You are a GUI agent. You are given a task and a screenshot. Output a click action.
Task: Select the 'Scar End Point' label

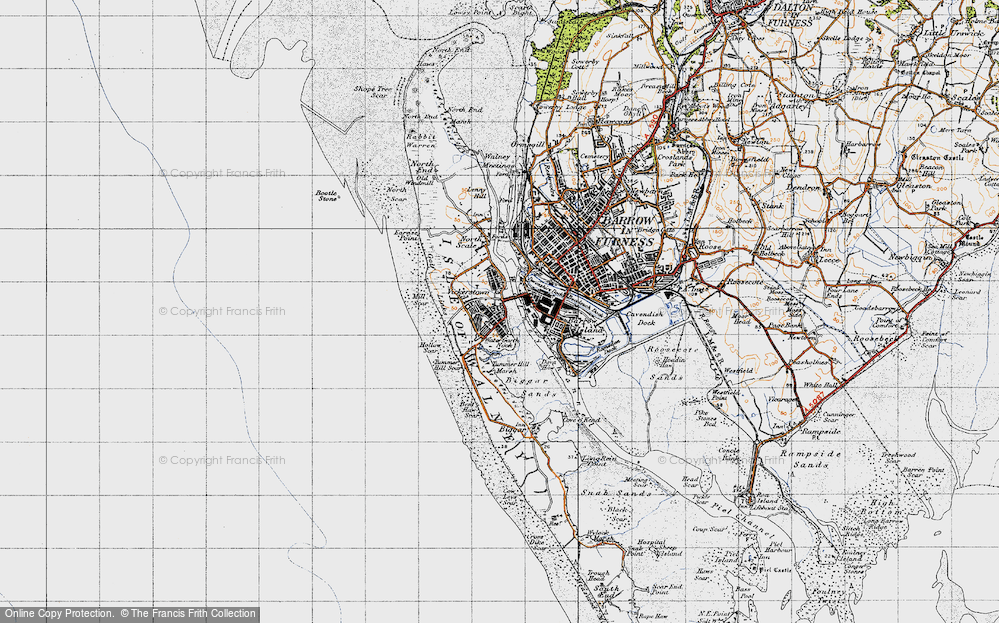click(667, 589)
